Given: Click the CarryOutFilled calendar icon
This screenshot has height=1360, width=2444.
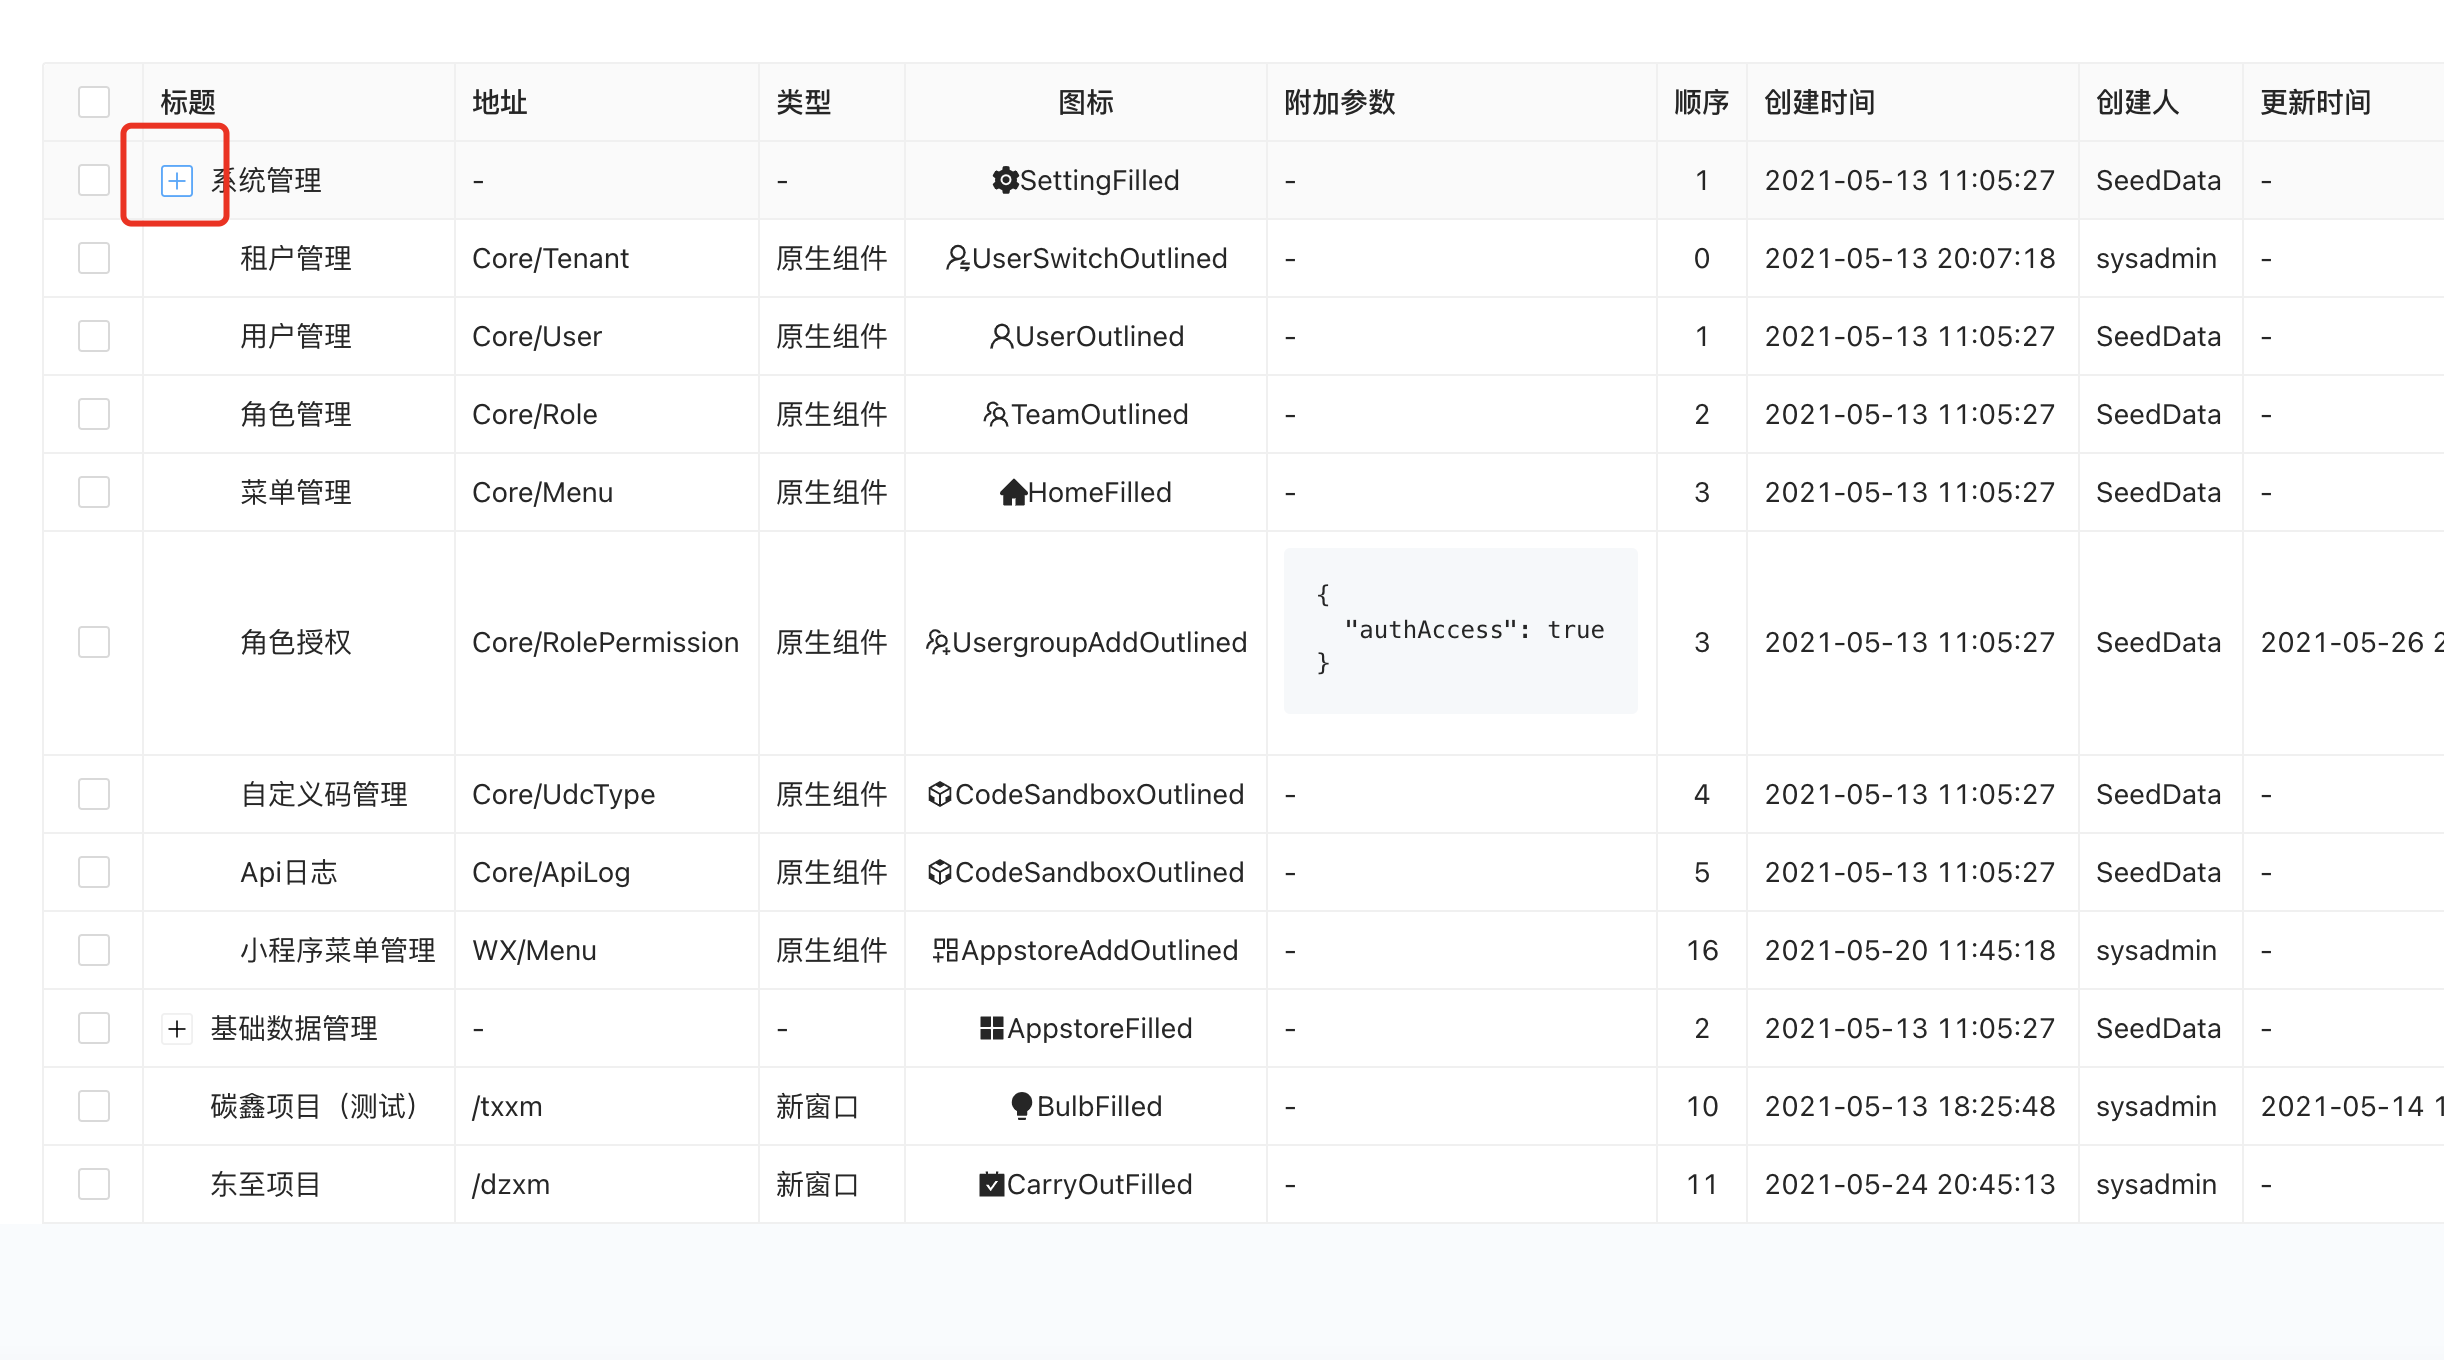Looking at the screenshot, I should tap(992, 1184).
